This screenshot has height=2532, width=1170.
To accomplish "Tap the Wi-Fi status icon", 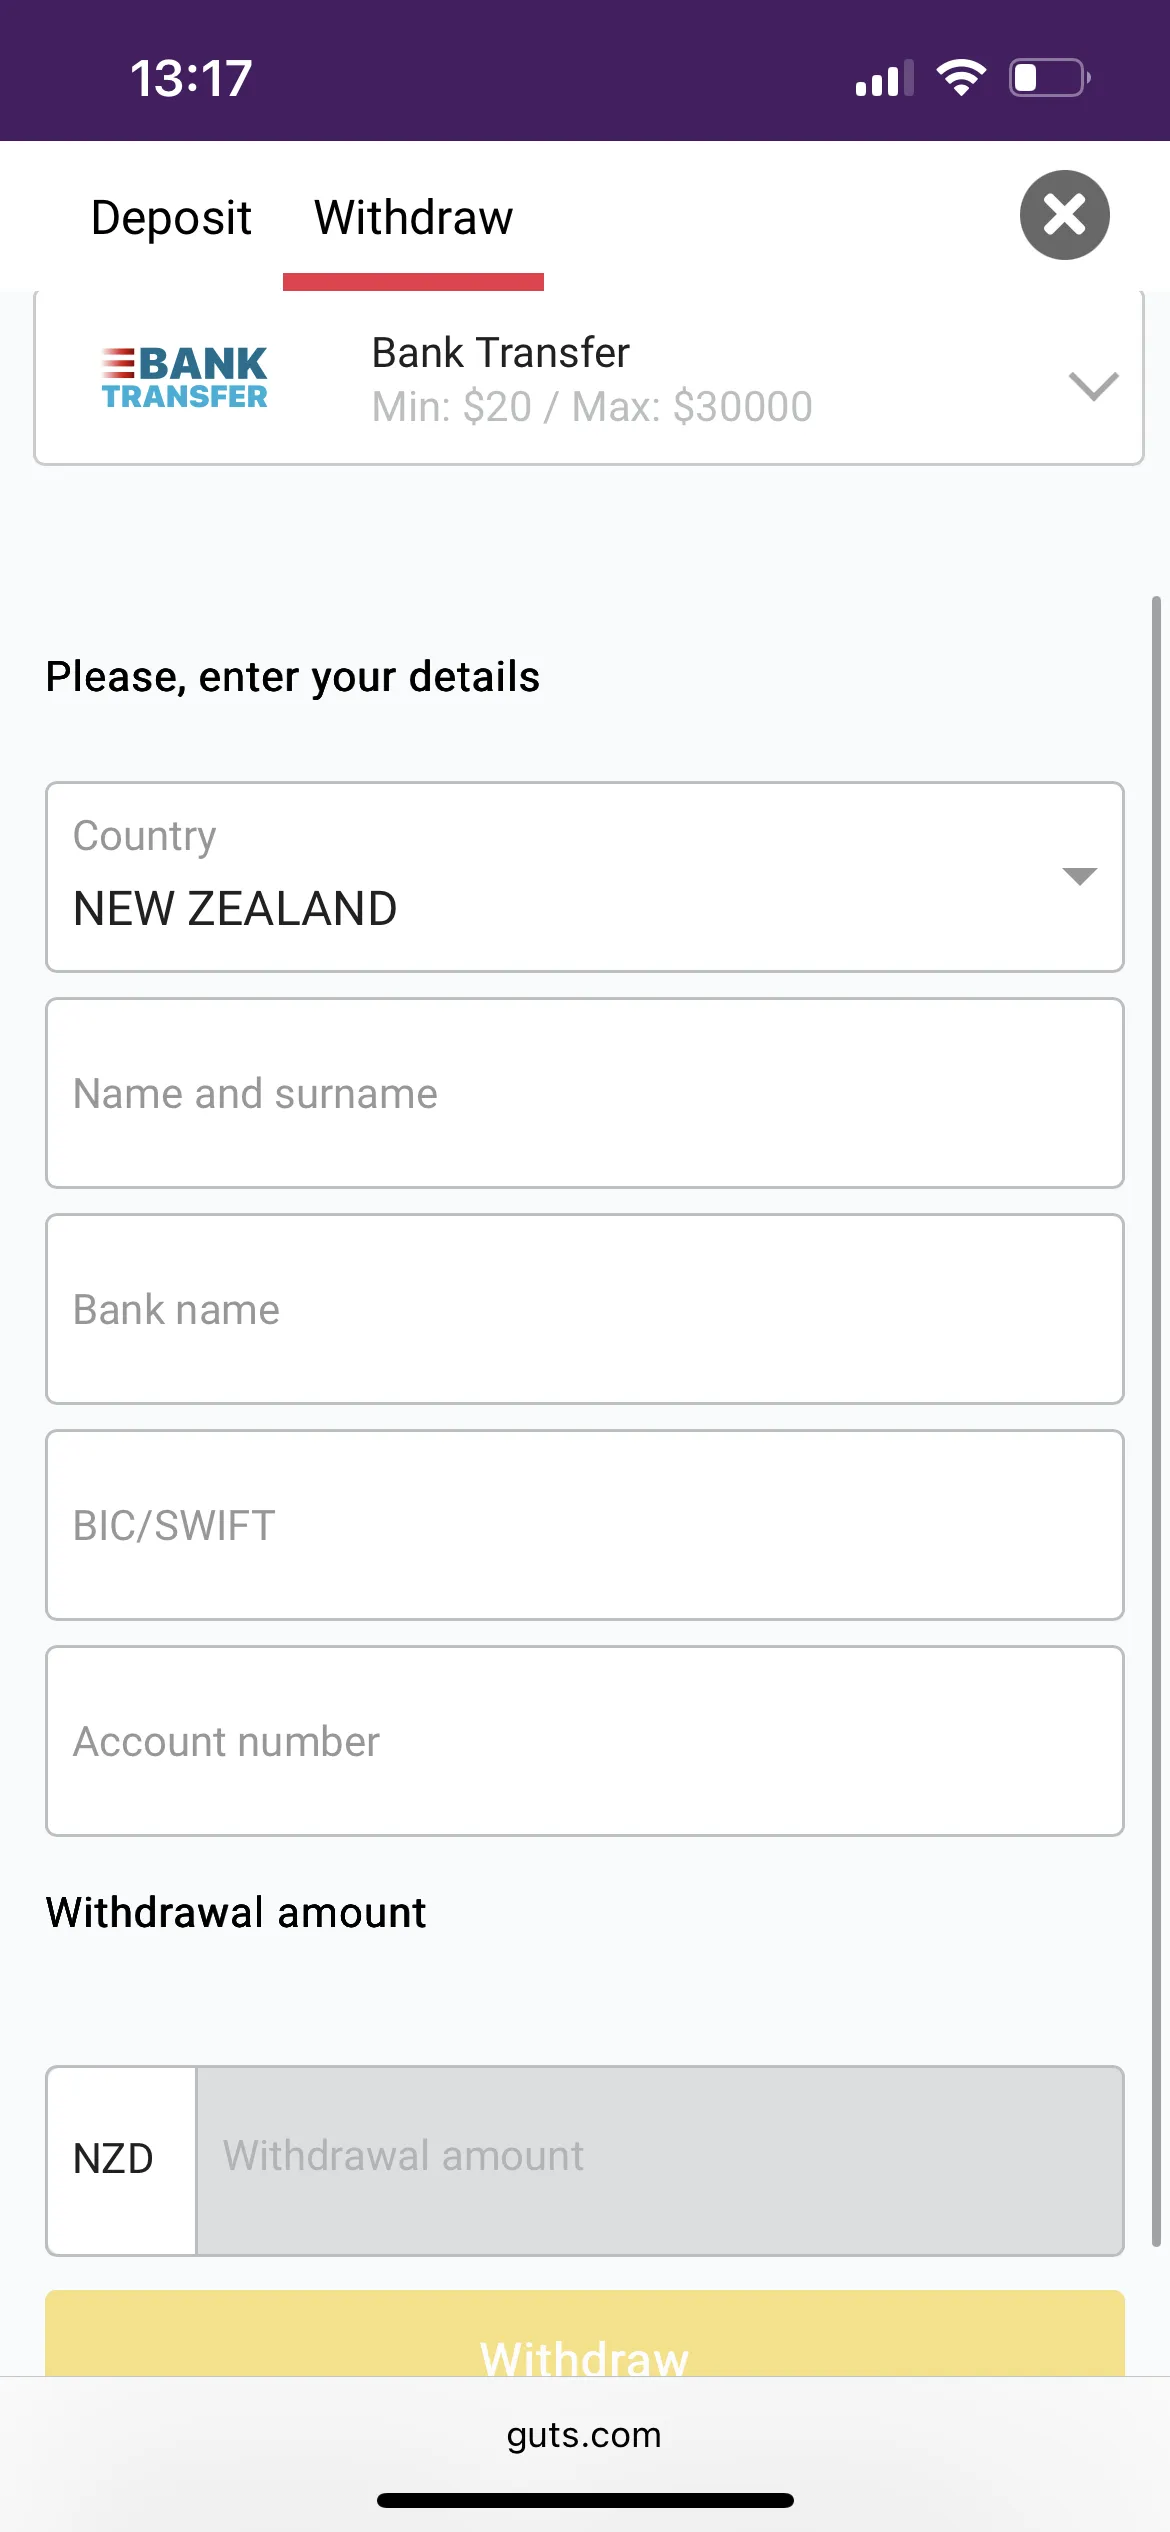I will coord(961,78).
